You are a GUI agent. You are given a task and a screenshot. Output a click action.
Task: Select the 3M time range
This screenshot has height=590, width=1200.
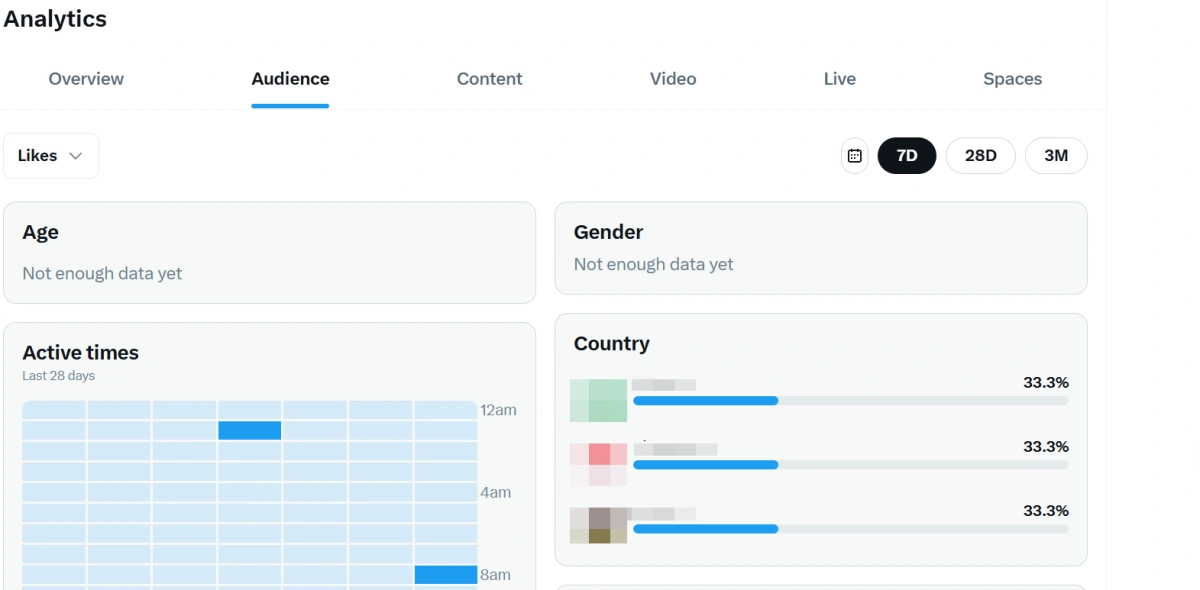click(1056, 156)
